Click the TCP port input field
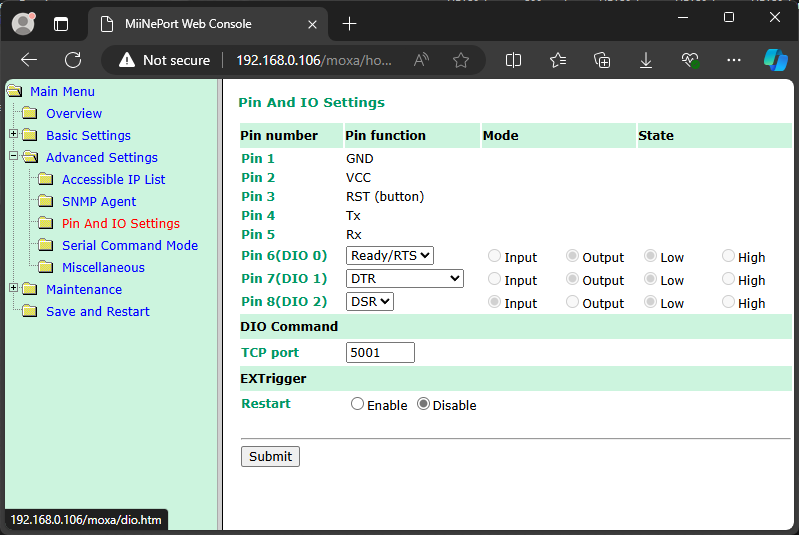 pos(380,352)
